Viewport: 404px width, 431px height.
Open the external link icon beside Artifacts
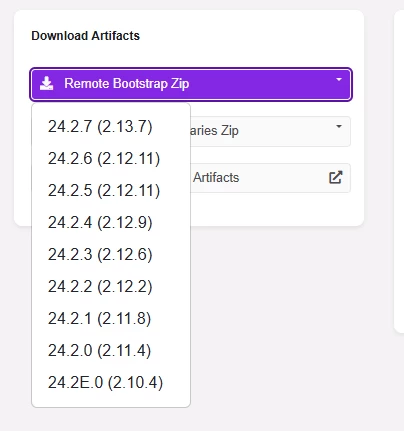(x=335, y=177)
